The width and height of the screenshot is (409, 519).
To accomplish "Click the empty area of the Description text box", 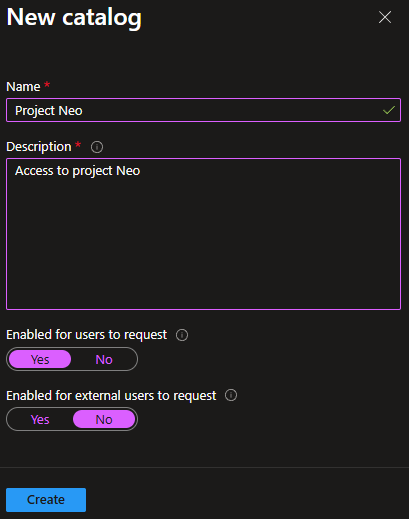I will (203, 243).
